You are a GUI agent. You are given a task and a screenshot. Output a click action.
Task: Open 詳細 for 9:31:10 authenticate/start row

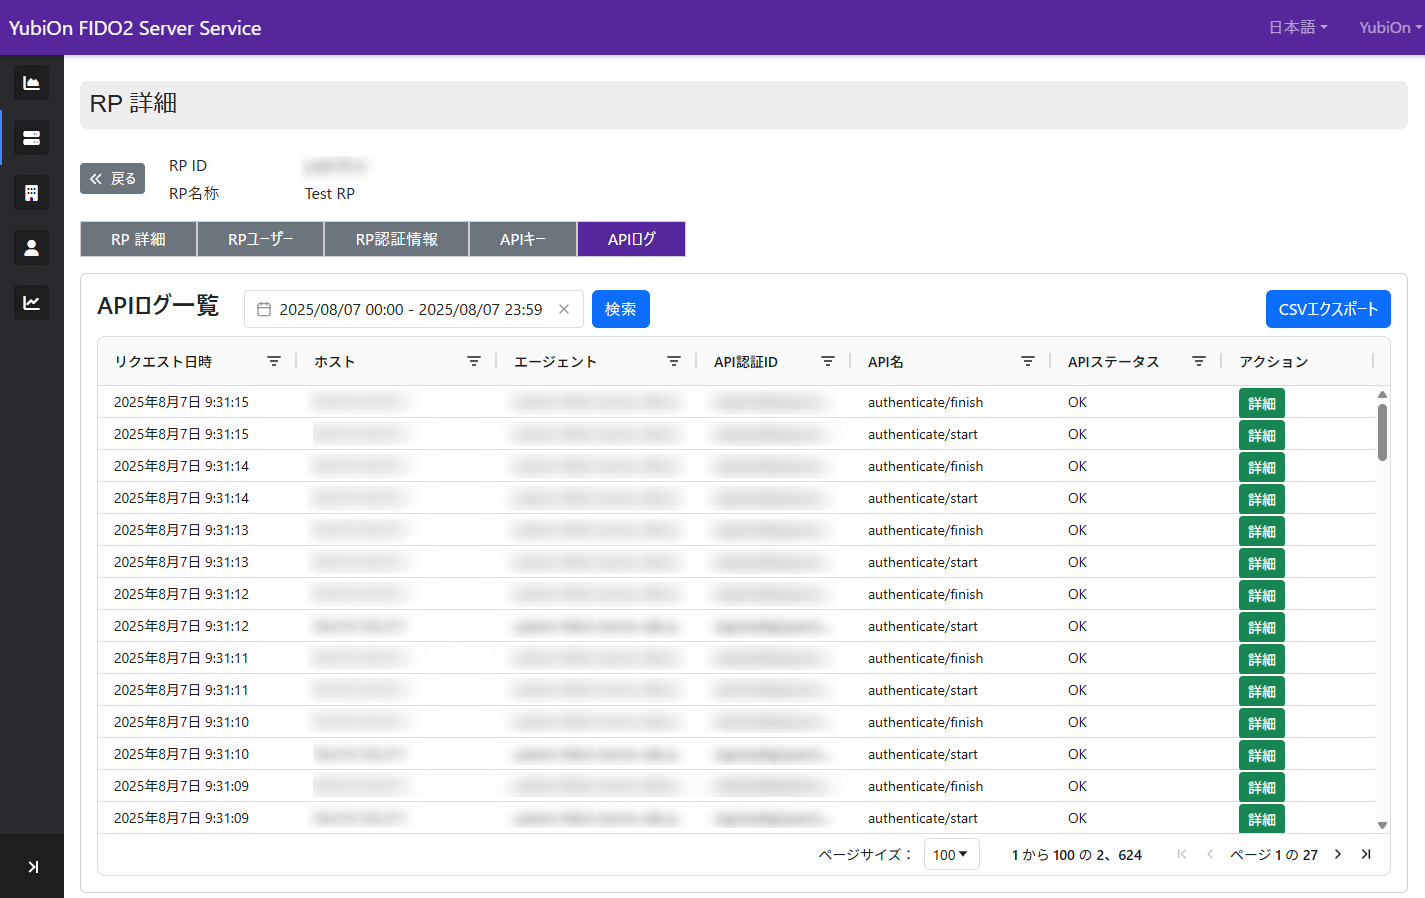[x=1262, y=755]
